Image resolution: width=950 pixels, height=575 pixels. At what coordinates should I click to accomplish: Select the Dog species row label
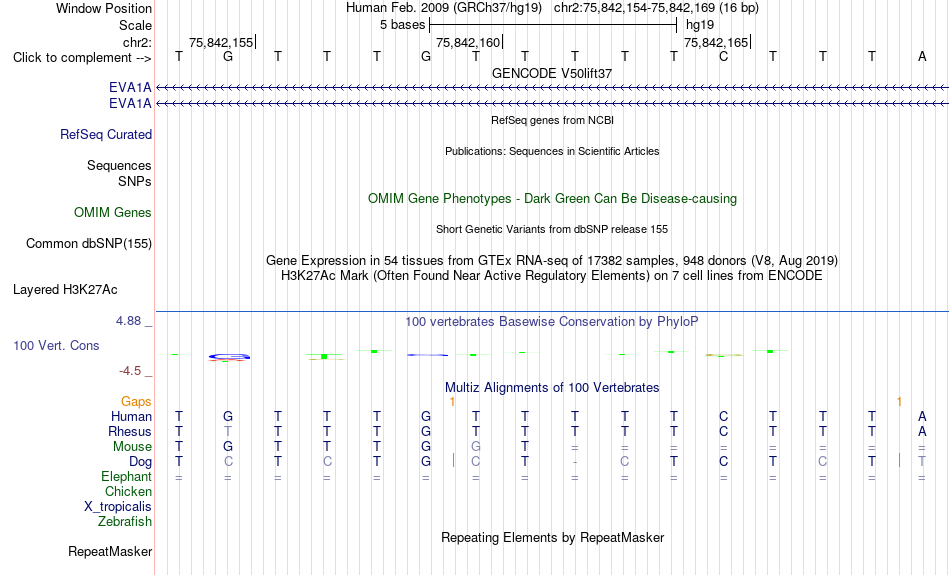click(x=141, y=462)
